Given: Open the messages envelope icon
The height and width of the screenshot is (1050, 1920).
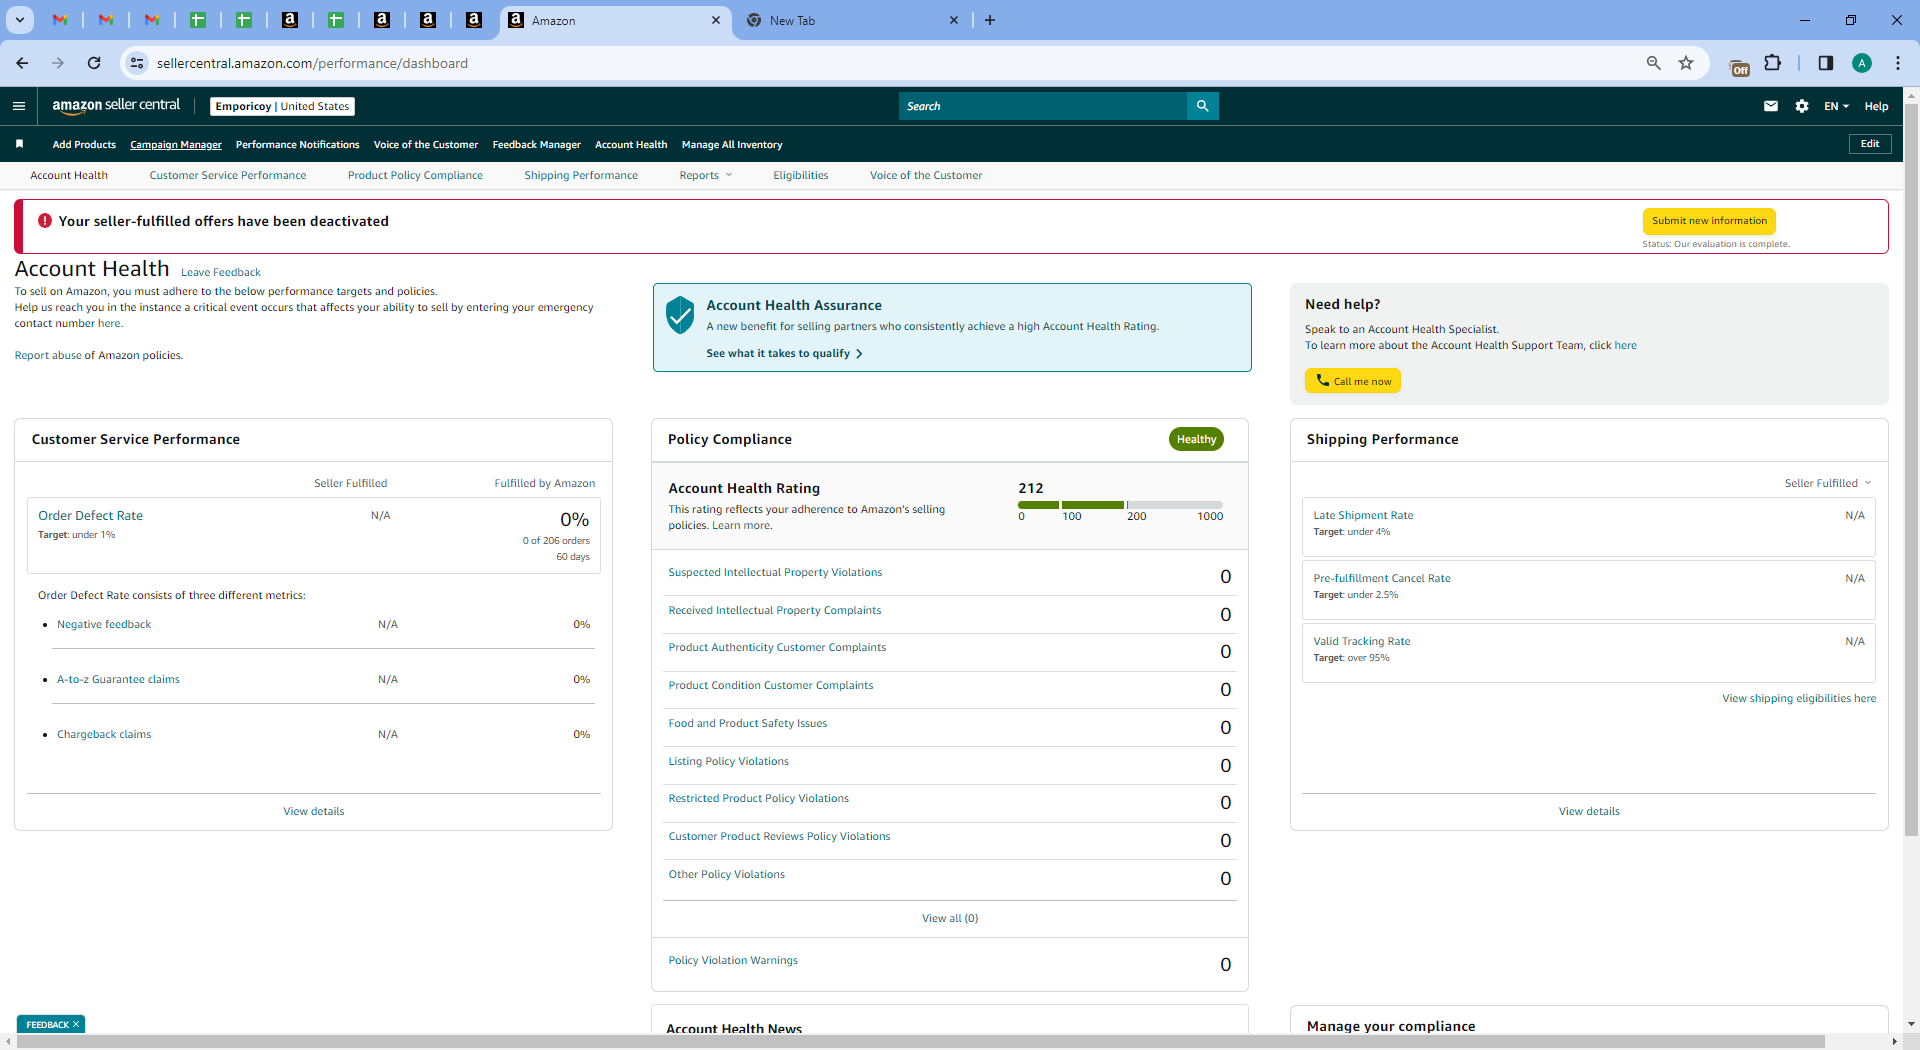Looking at the screenshot, I should click(x=1771, y=106).
